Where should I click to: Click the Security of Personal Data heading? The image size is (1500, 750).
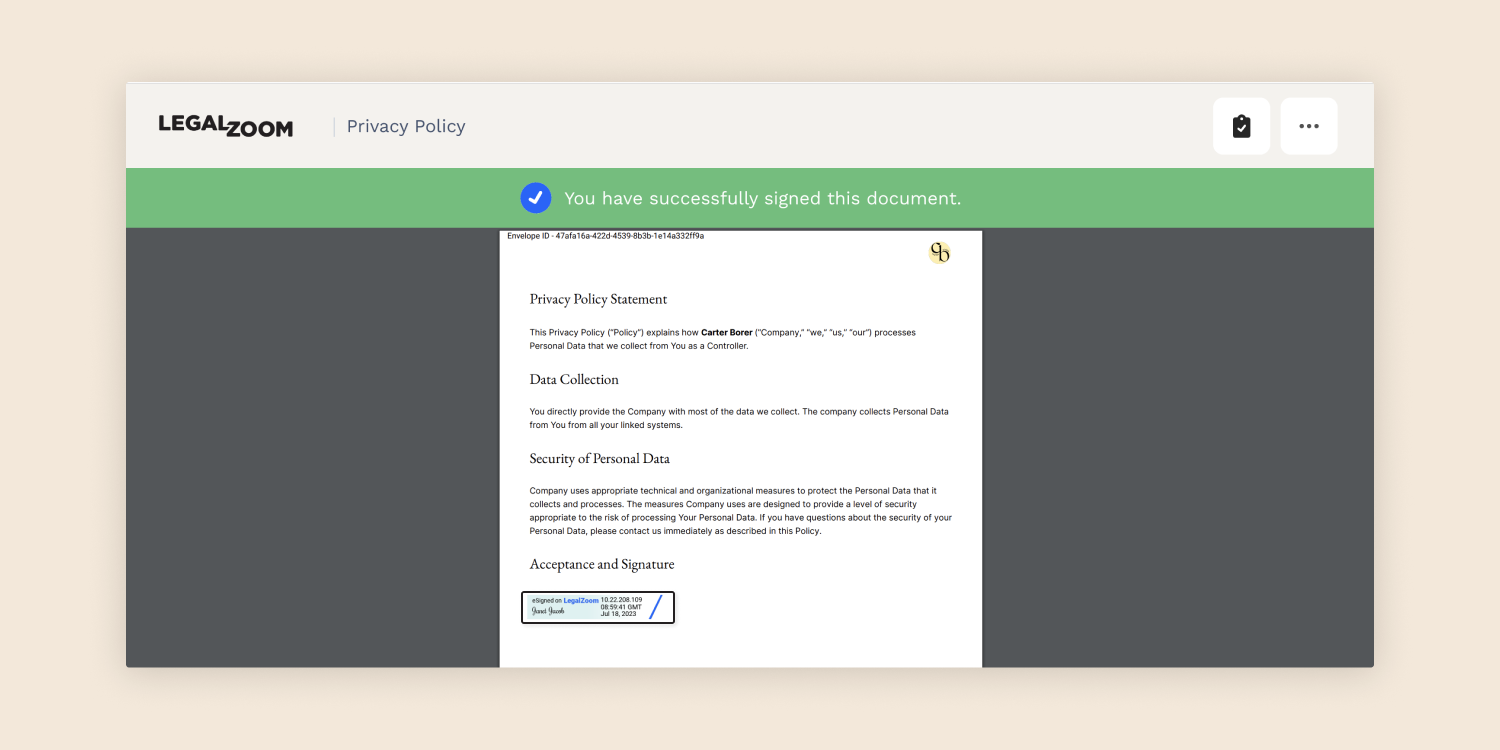click(599, 458)
